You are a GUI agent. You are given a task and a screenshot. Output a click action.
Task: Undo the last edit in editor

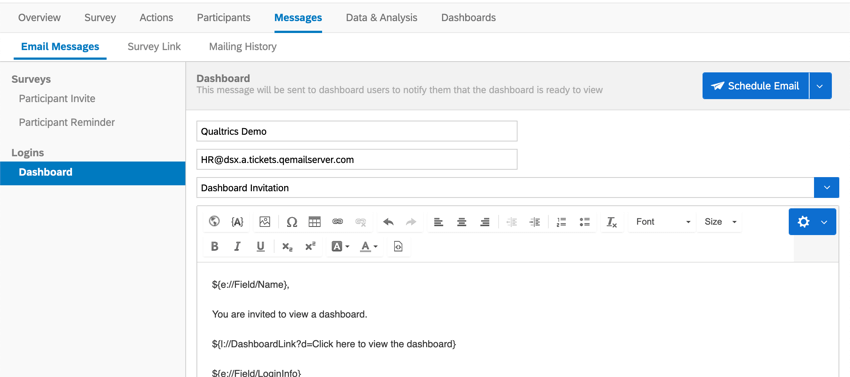(388, 221)
